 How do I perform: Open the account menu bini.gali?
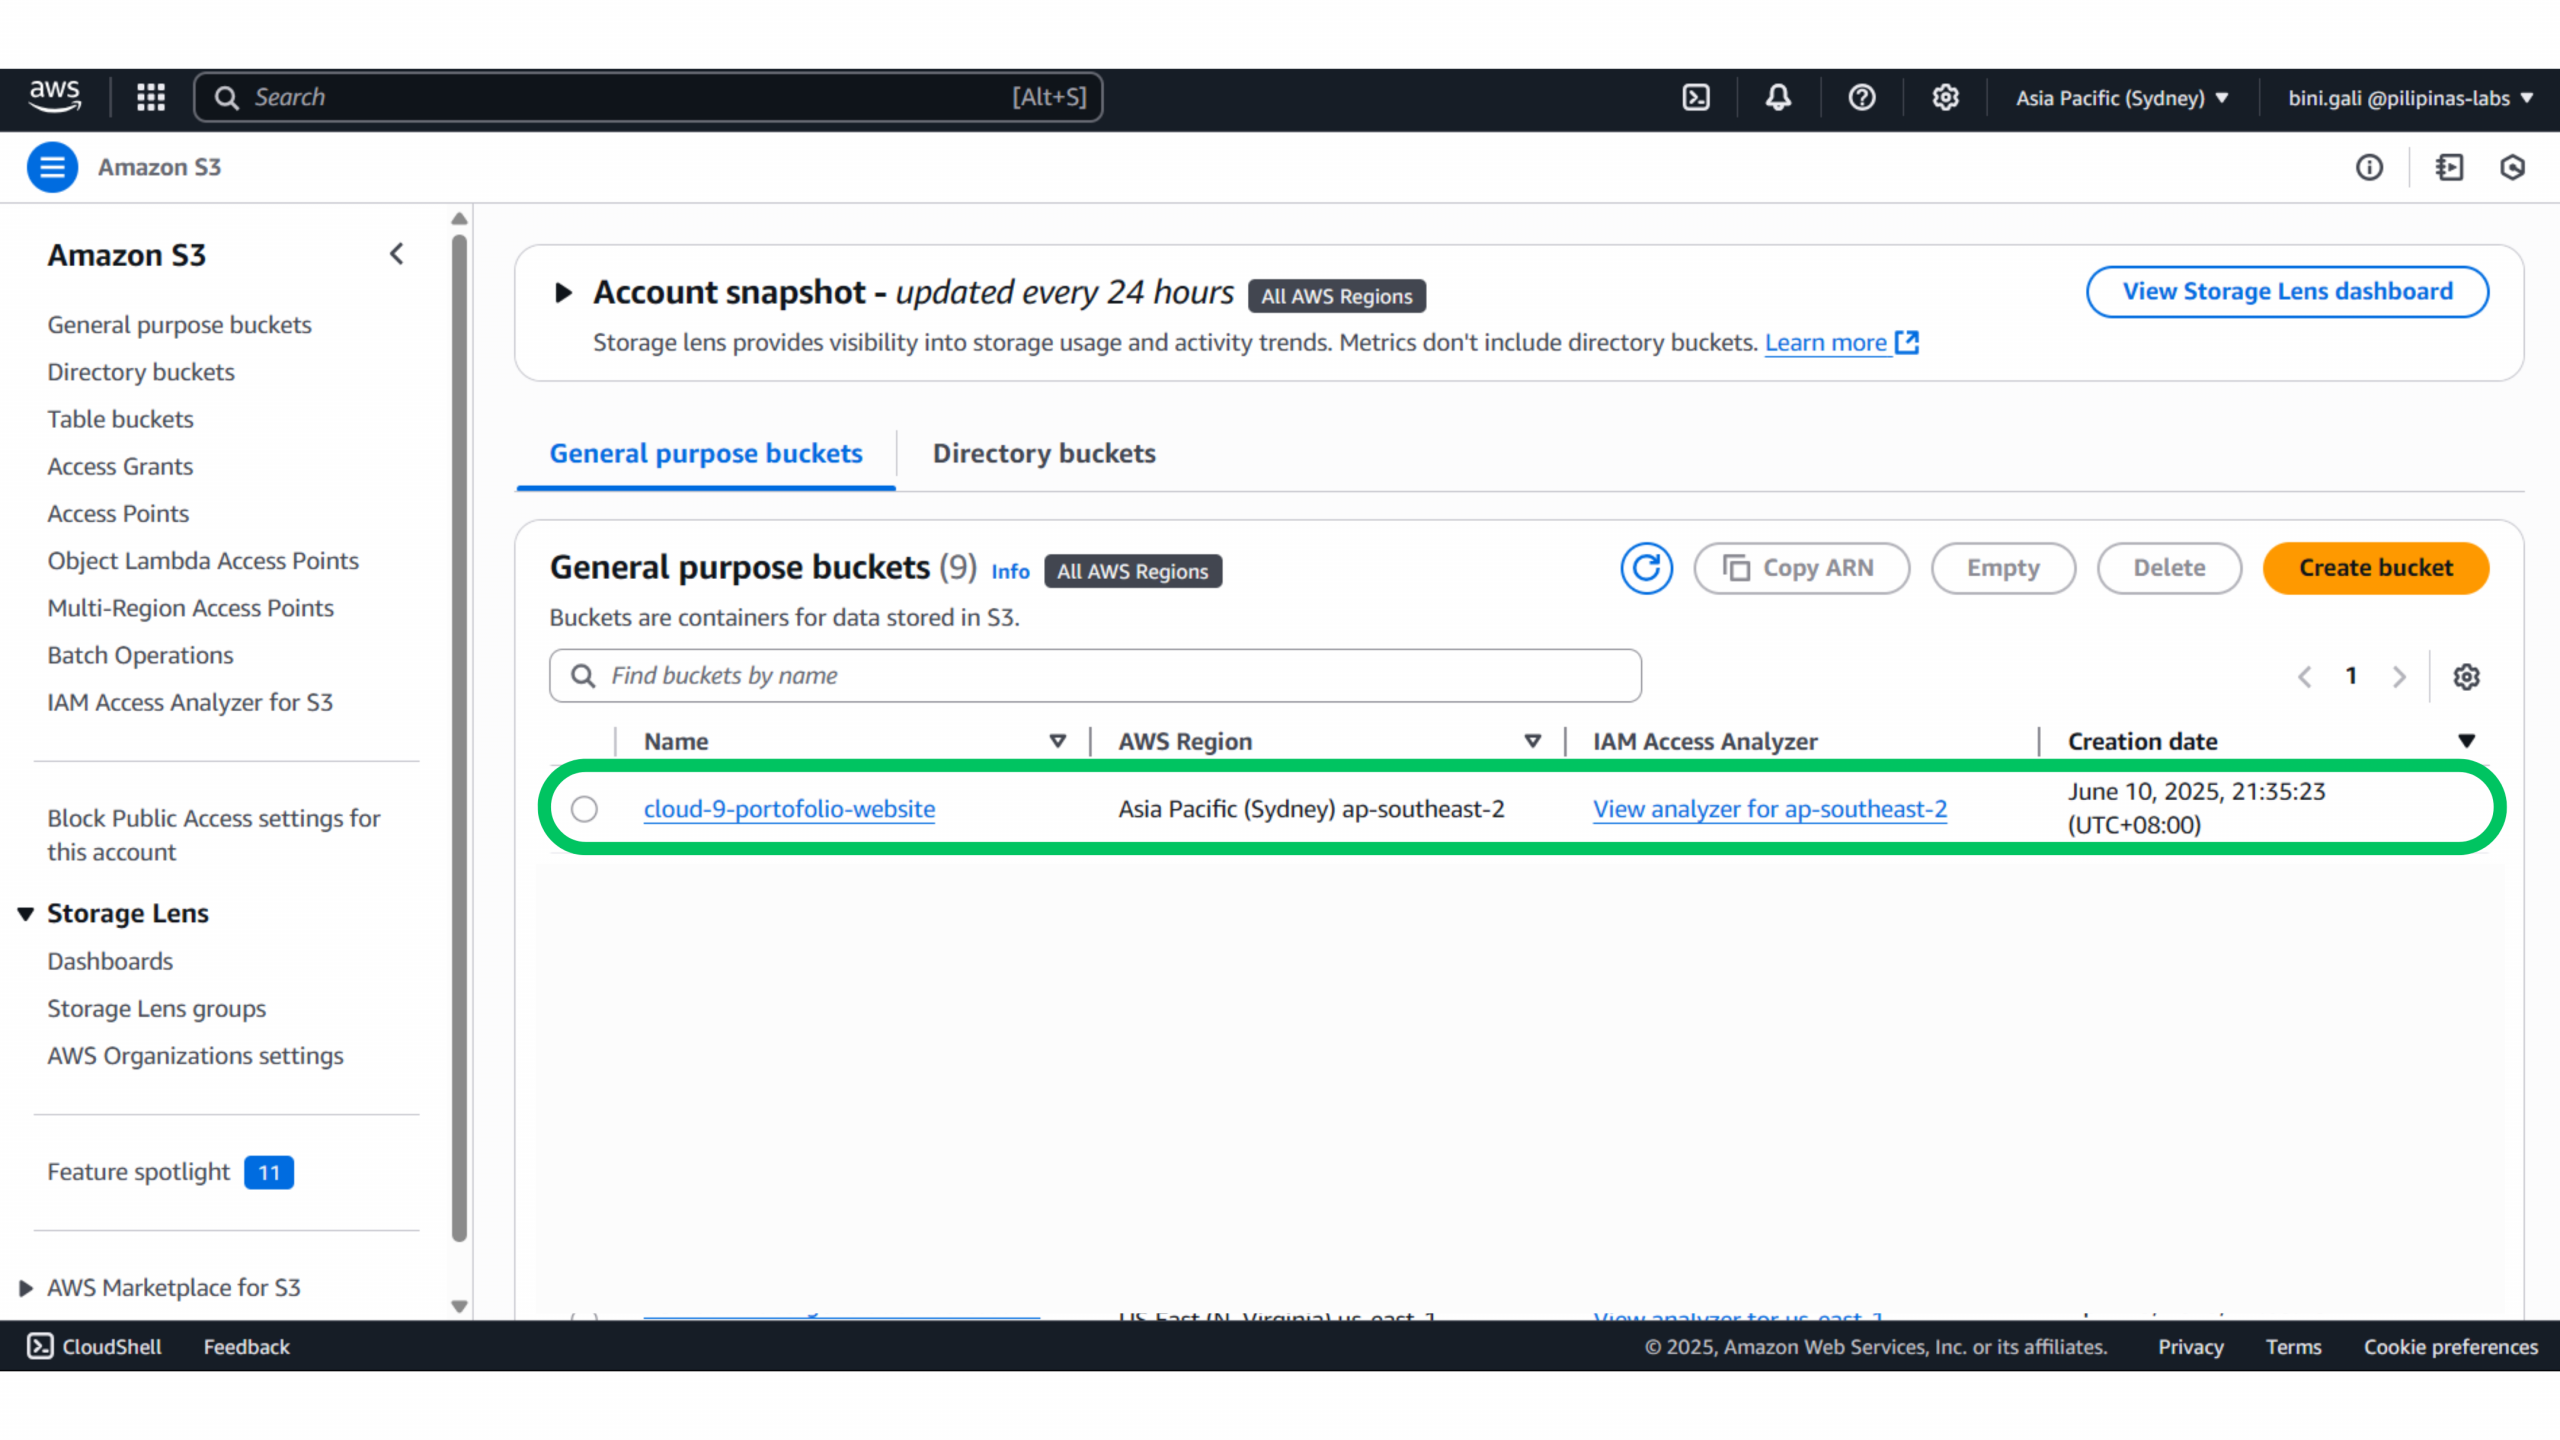[2411, 98]
